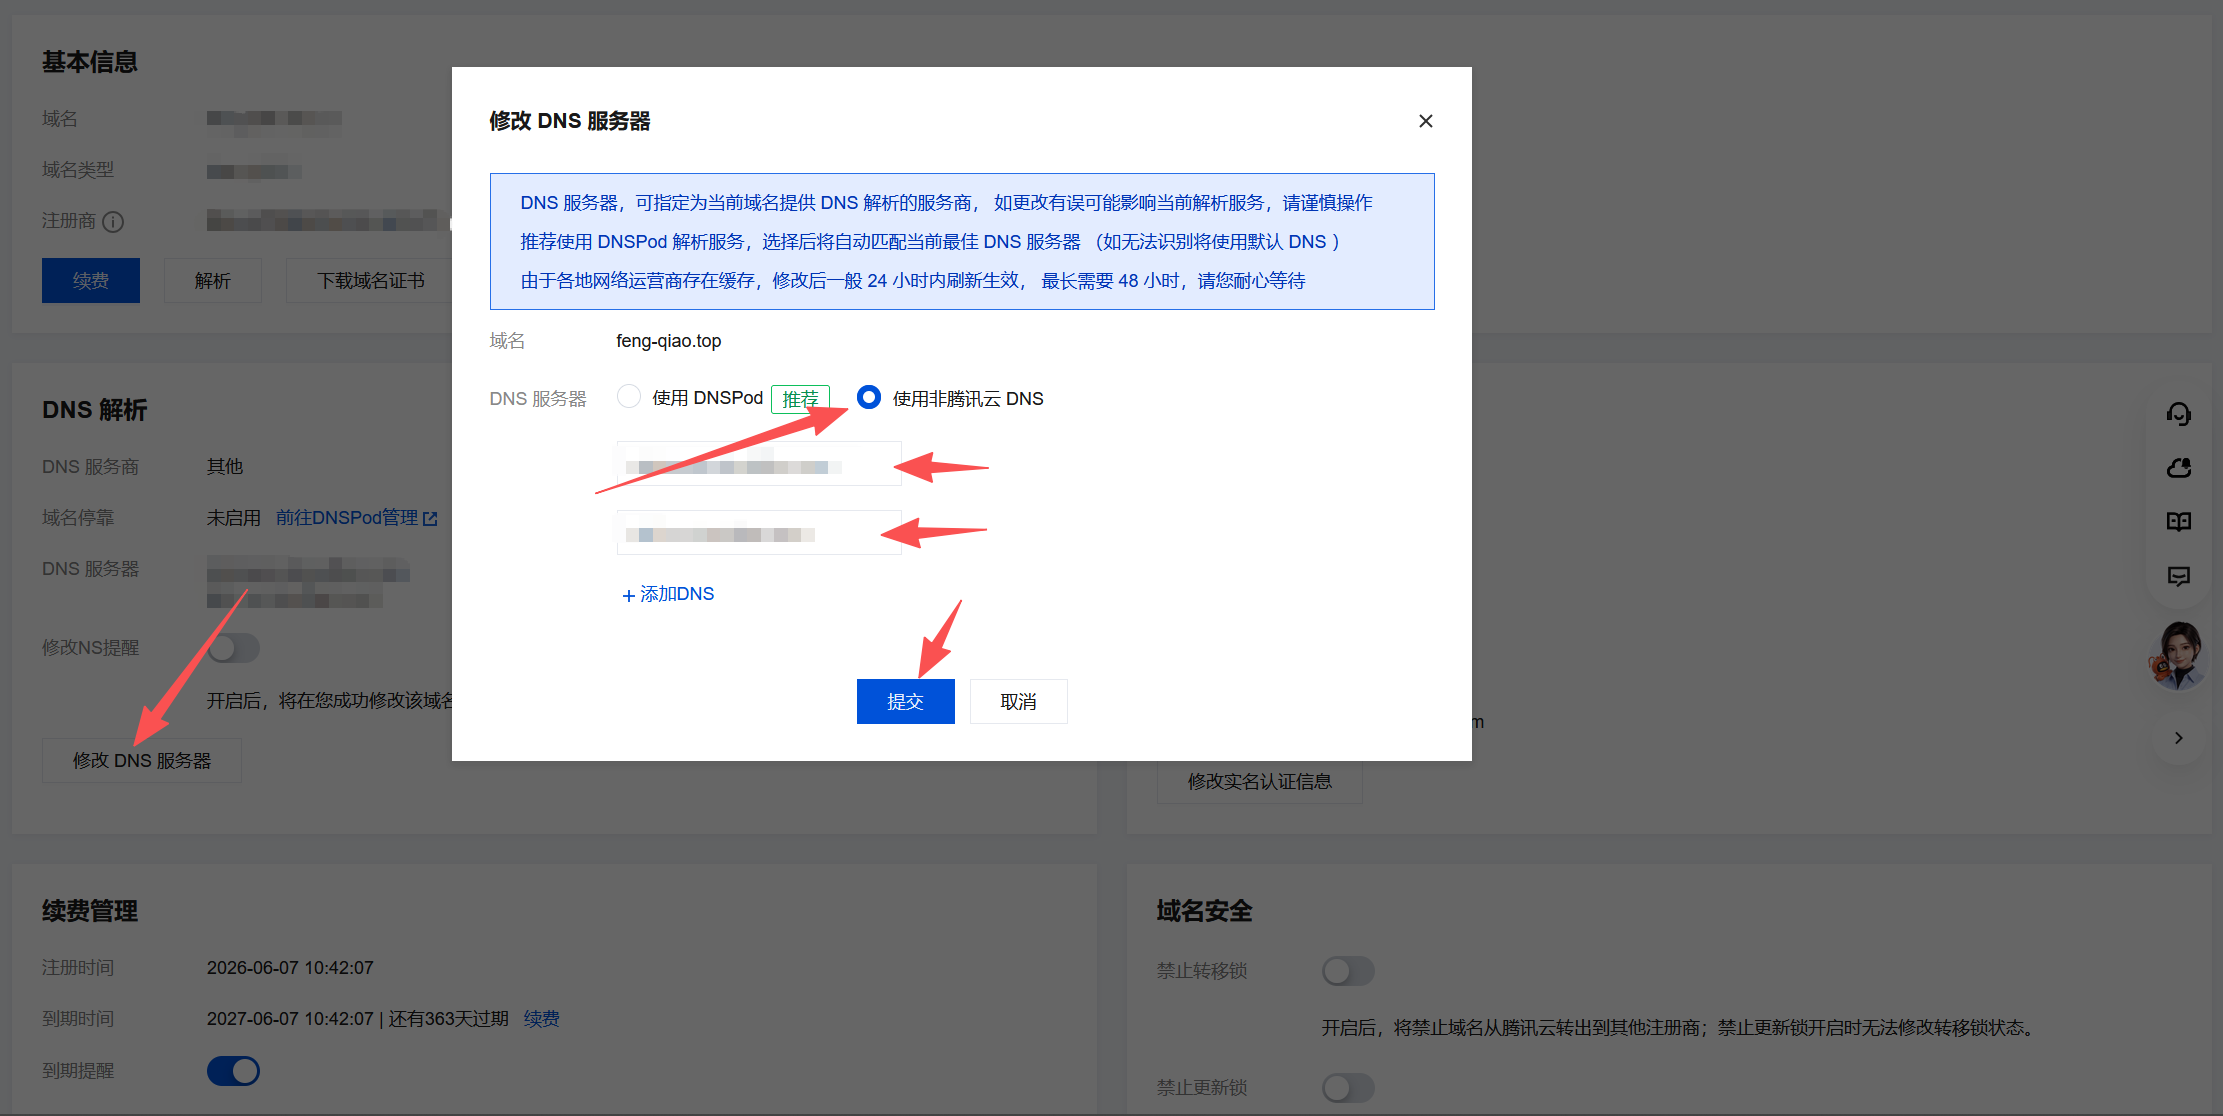Click the 续费 link beside expiry date
This screenshot has width=2223, height=1116.
(542, 1019)
